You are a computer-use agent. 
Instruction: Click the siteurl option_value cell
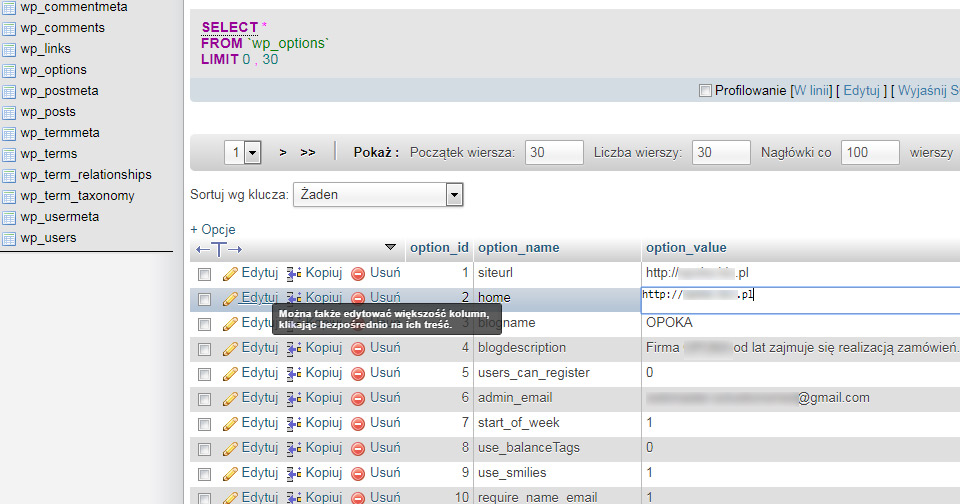[800, 273]
